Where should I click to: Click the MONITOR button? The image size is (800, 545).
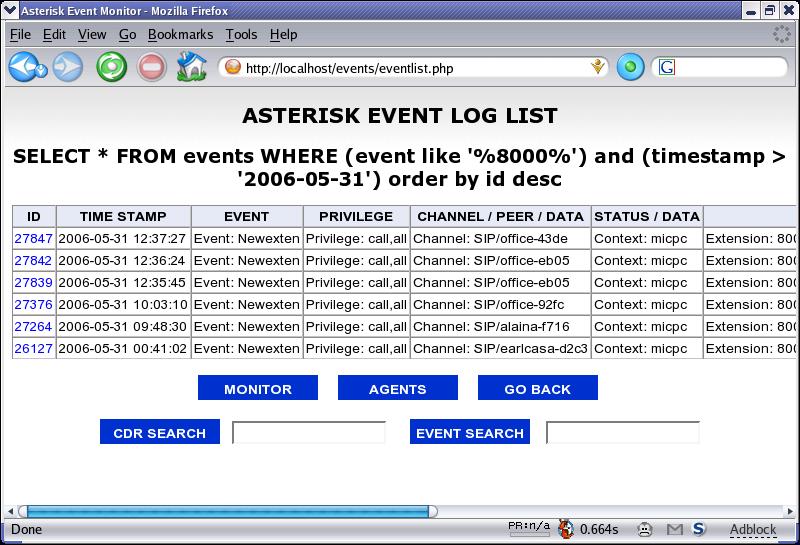click(x=258, y=389)
